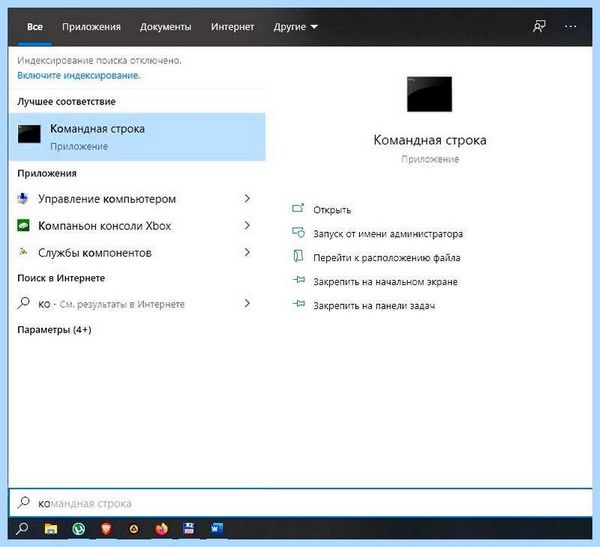This screenshot has height=547, width=600.
Task: Click the magnifier icon beside web result ко
Action: [x=23, y=303]
